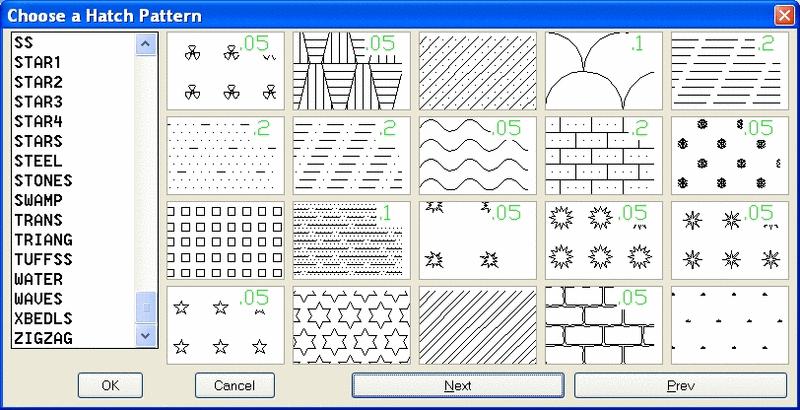Image resolution: width=800 pixels, height=410 pixels.
Task: Select the STEEL list entry
Action: pyautogui.click(x=38, y=161)
